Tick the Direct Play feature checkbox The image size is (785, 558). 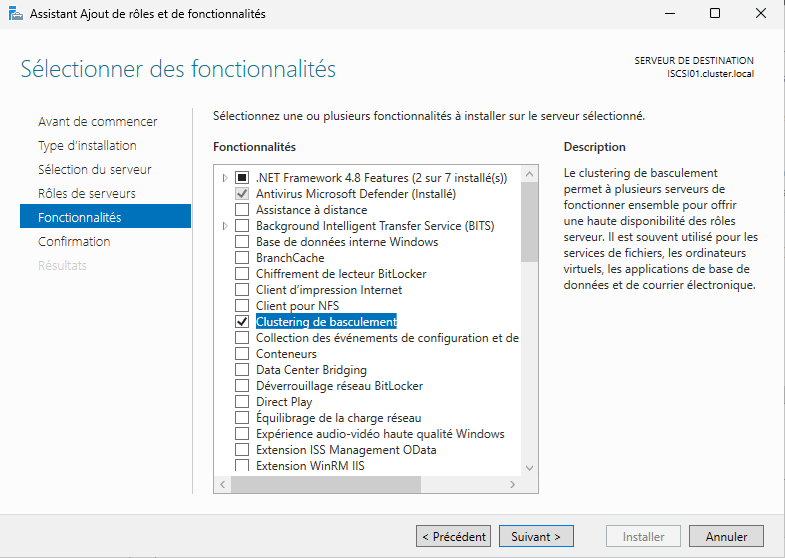241,402
